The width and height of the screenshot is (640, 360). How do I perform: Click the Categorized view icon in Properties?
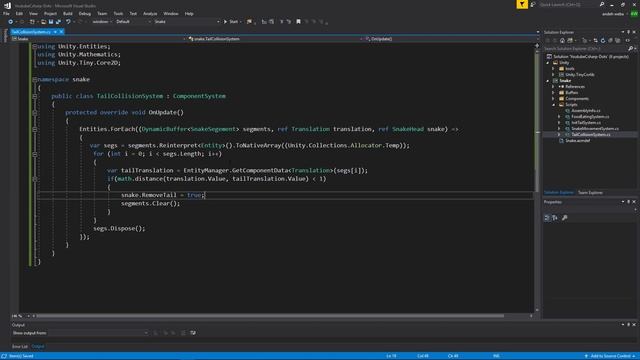click(547, 218)
